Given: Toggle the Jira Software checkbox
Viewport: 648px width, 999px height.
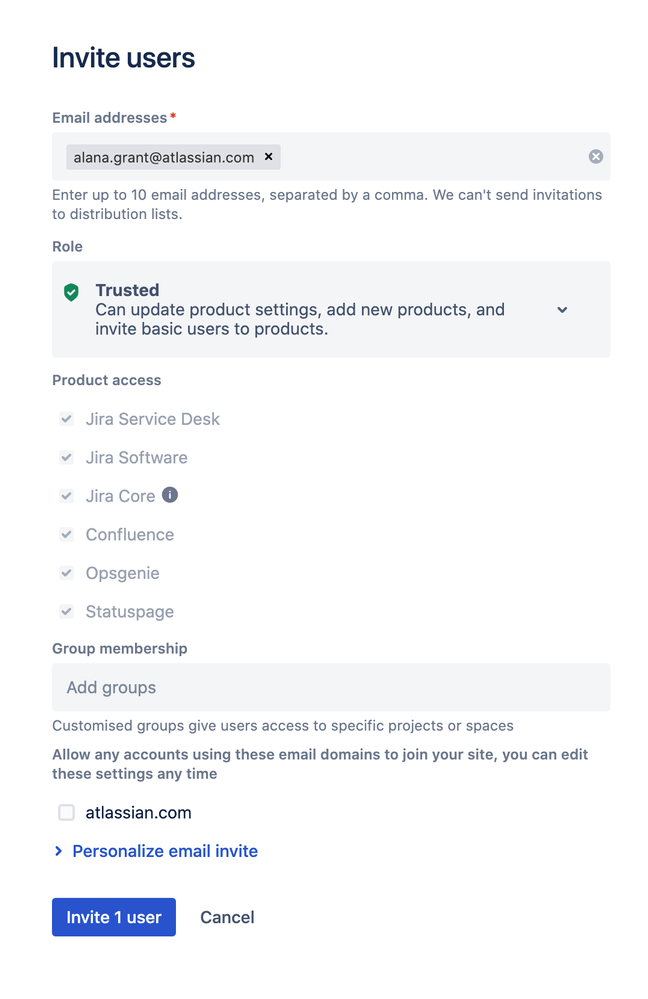Looking at the screenshot, I should [67, 457].
